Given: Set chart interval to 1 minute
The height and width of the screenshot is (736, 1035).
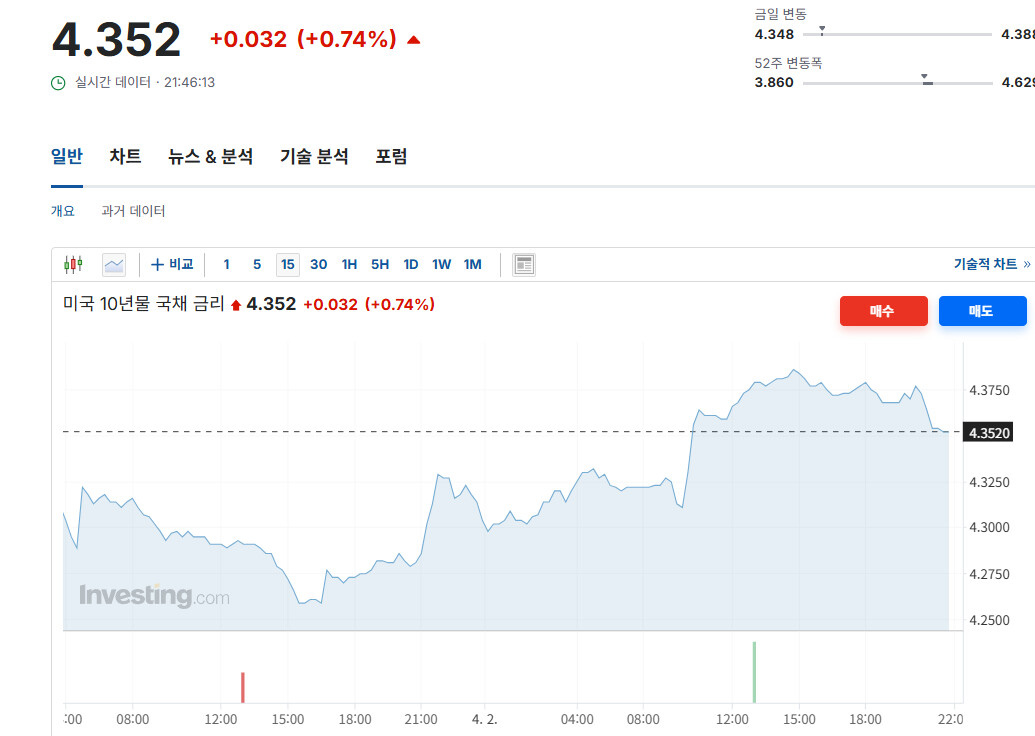Looking at the screenshot, I should point(226,265).
